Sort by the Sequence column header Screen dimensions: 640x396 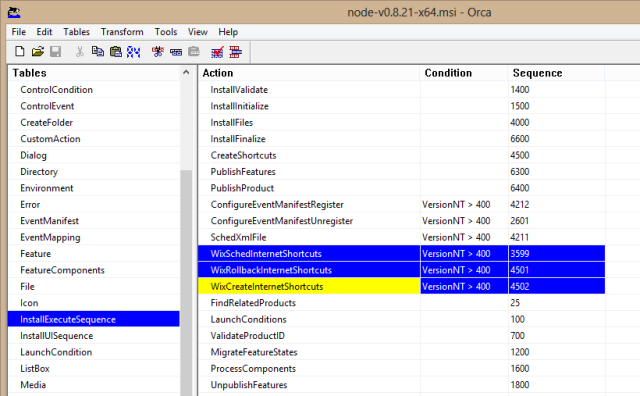pos(557,73)
